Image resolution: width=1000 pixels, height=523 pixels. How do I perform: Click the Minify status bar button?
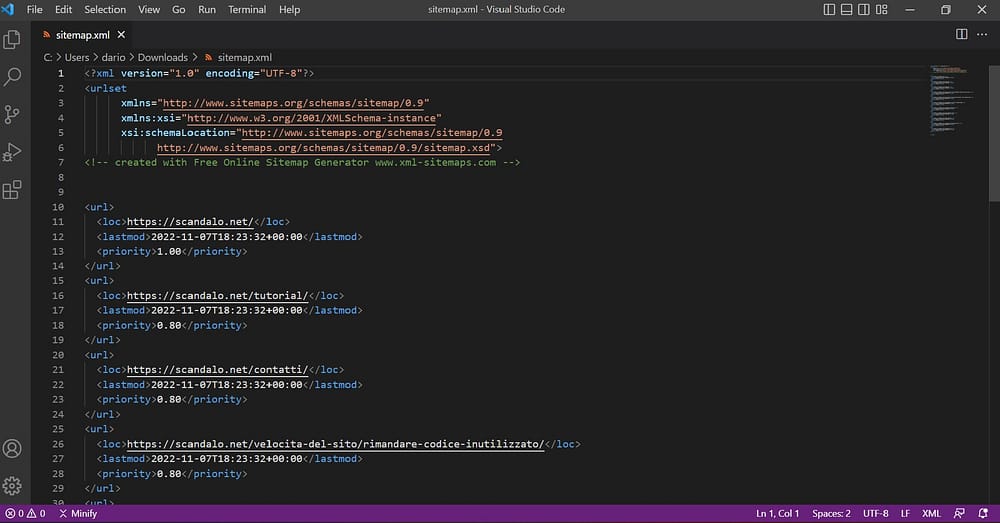pyautogui.click(x=78, y=513)
